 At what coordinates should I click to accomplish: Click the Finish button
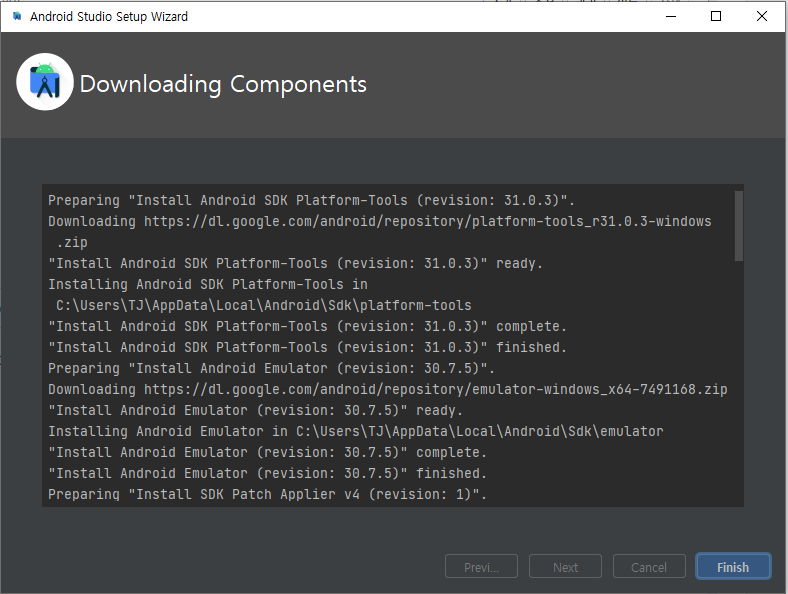(733, 567)
